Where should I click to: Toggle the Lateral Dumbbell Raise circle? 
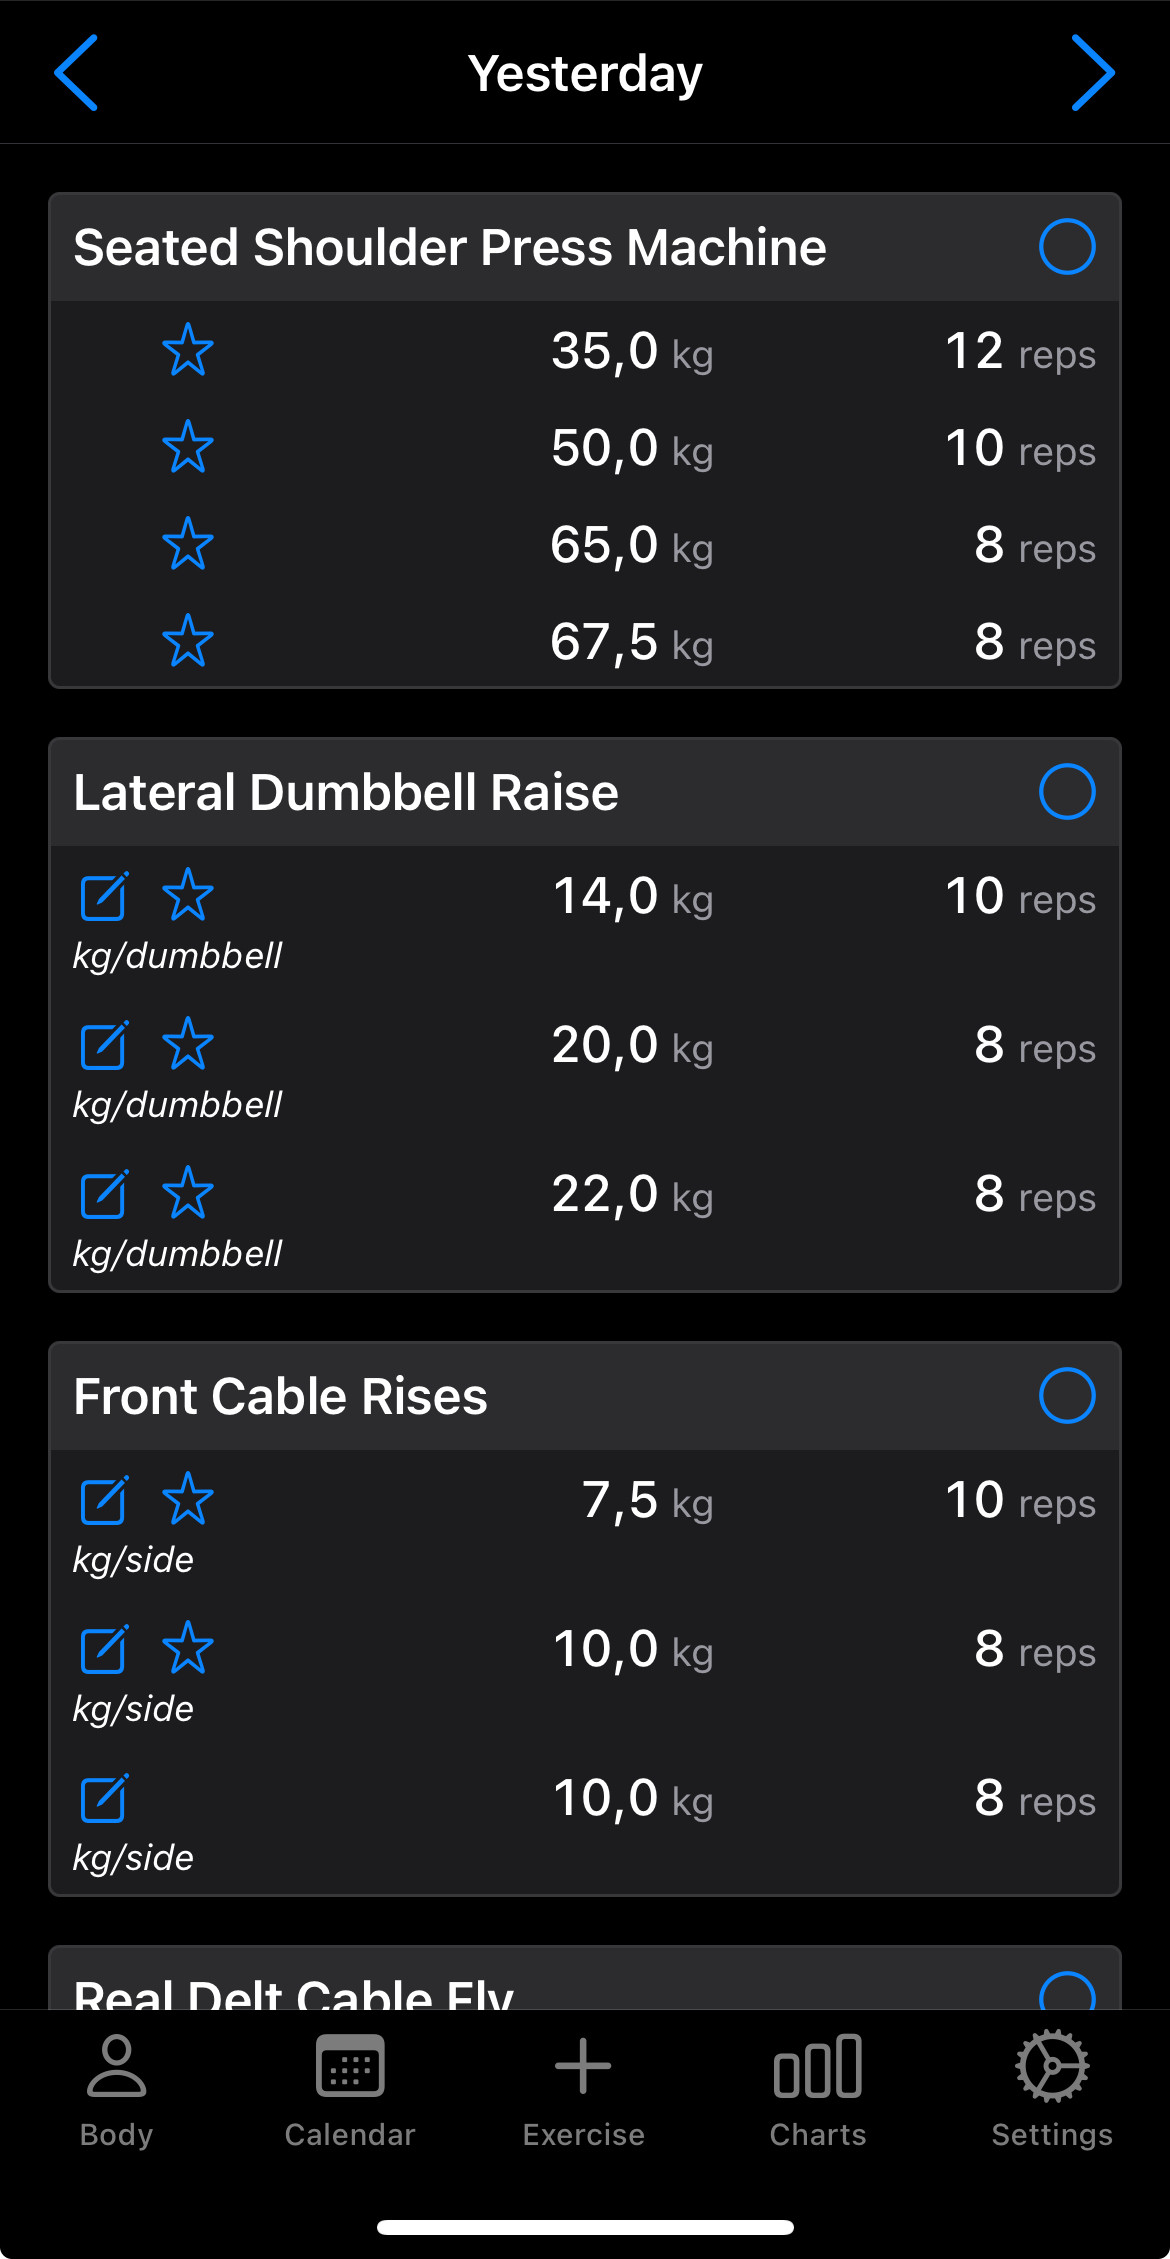pyautogui.click(x=1066, y=792)
